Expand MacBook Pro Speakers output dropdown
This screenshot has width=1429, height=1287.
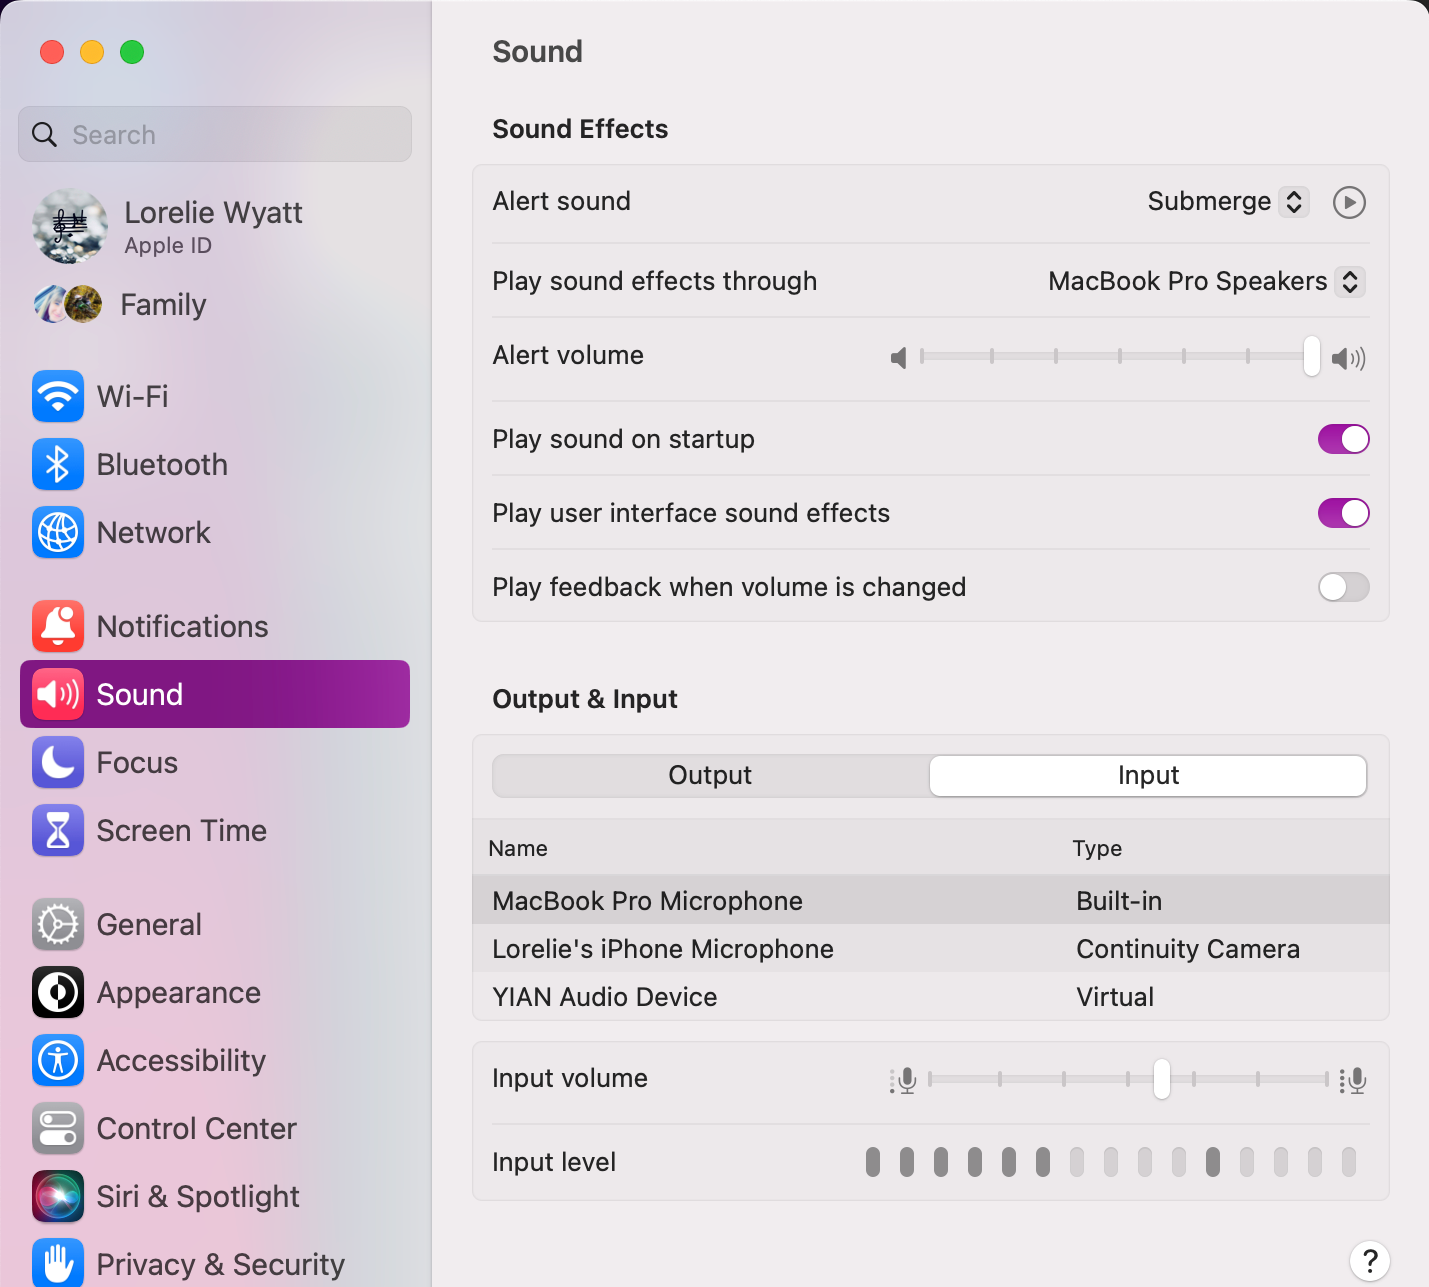[x=1205, y=282]
